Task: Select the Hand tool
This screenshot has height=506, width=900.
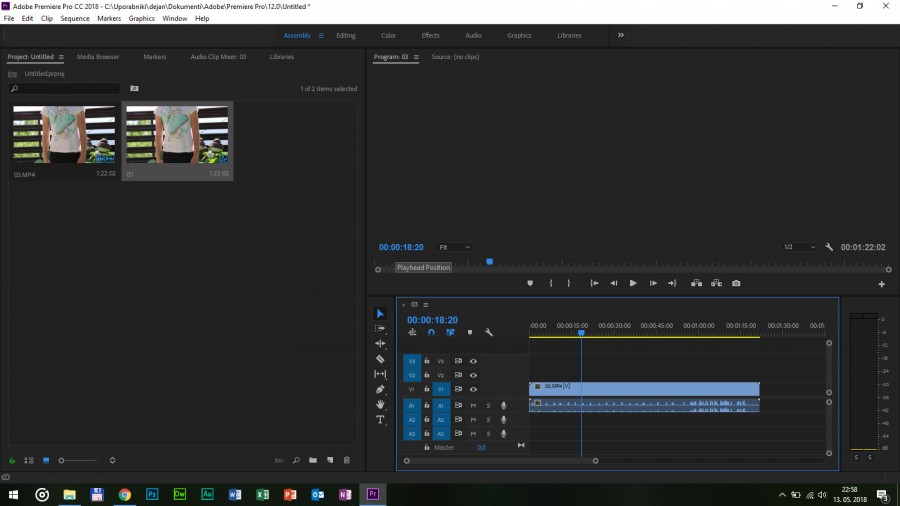Action: [x=380, y=404]
